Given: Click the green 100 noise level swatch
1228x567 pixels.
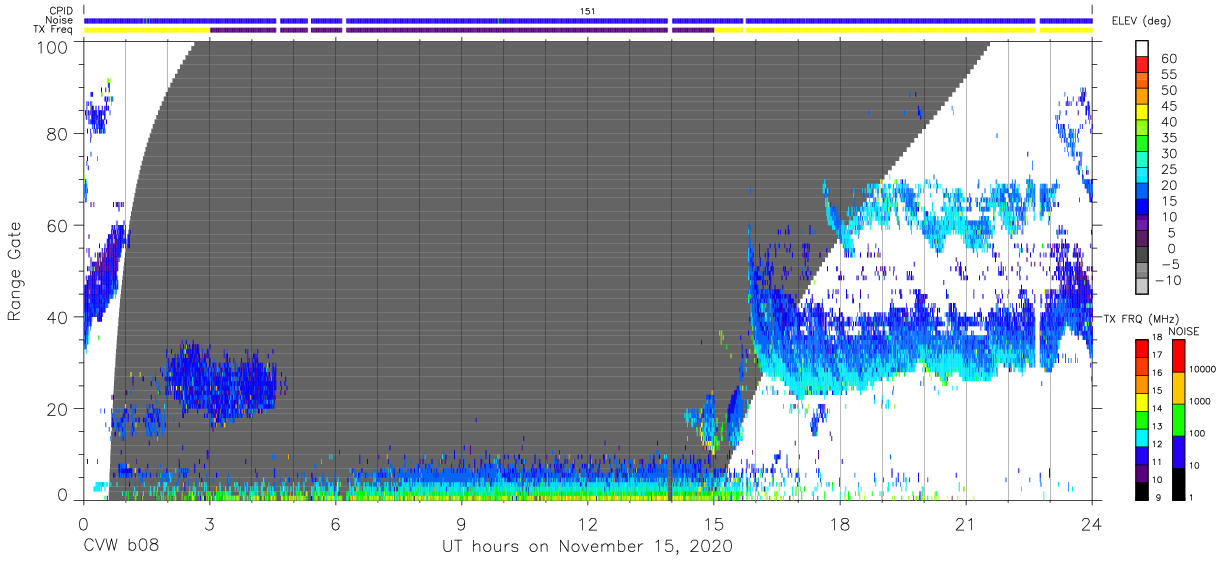Looking at the screenshot, I should pyautogui.click(x=1177, y=419).
